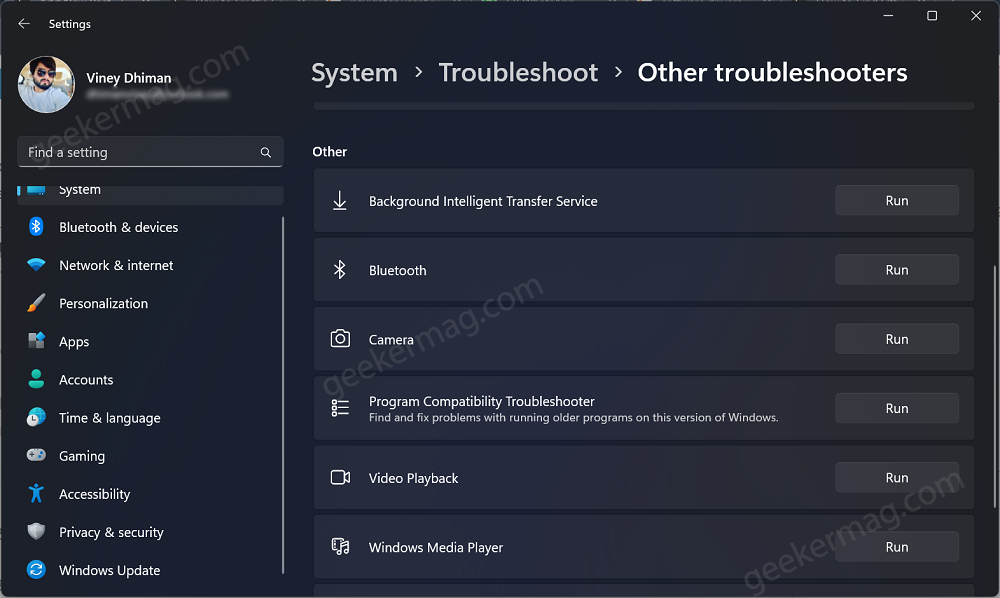
Task: Click the Time & language clock icon
Action: coord(36,418)
